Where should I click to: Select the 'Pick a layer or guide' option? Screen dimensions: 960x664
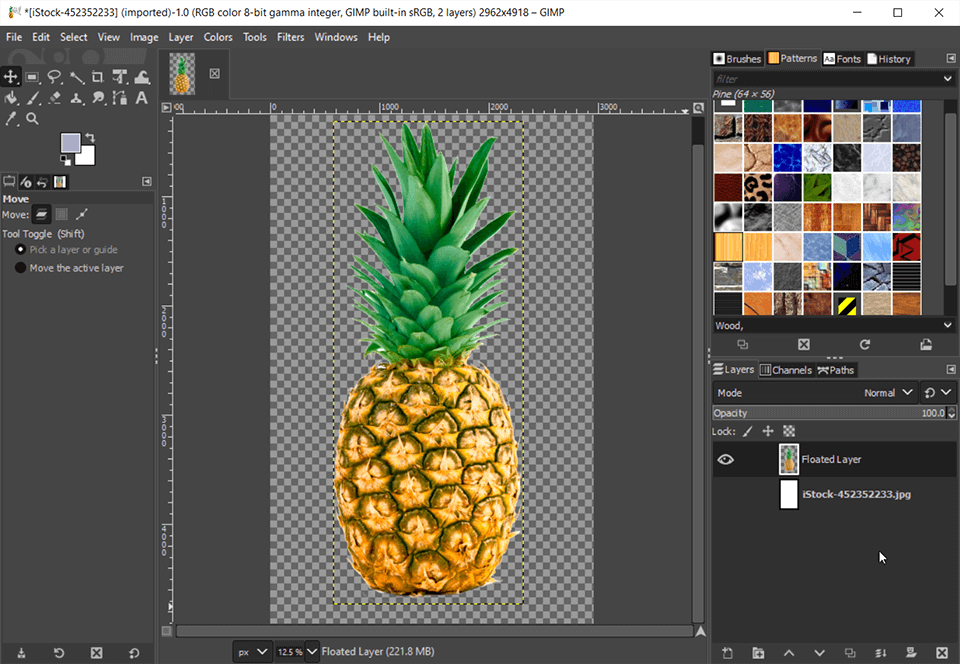pyautogui.click(x=20, y=250)
